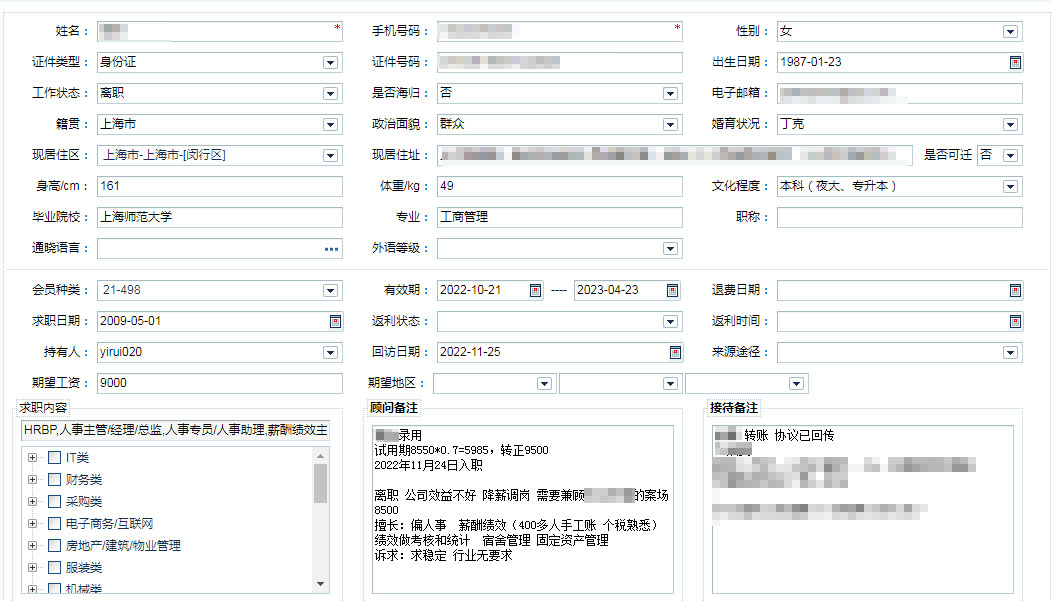Open the 会员种类 dropdown showing 21-498
The height and width of the screenshot is (601, 1052).
click(330, 290)
